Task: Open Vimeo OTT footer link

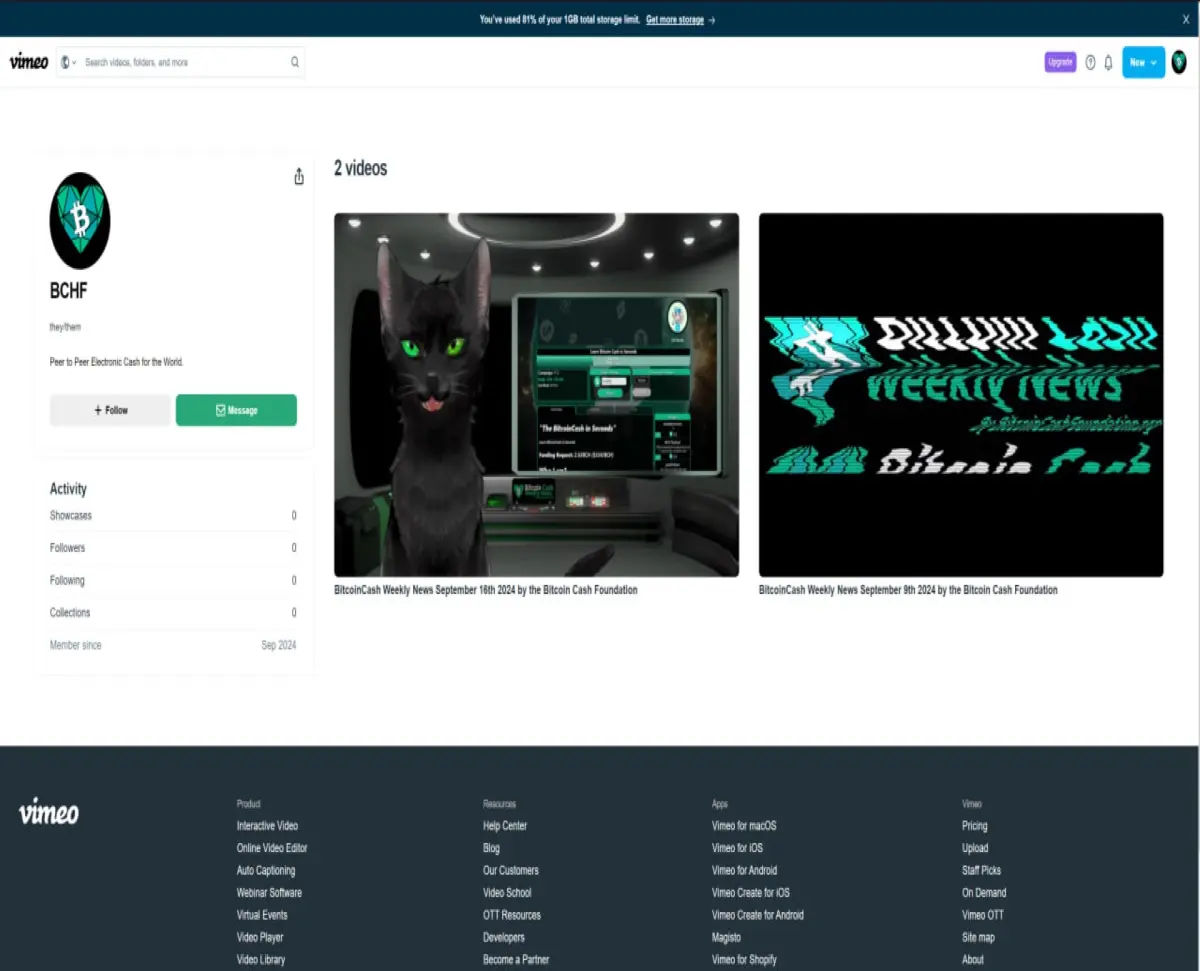Action: pyautogui.click(x=983, y=915)
